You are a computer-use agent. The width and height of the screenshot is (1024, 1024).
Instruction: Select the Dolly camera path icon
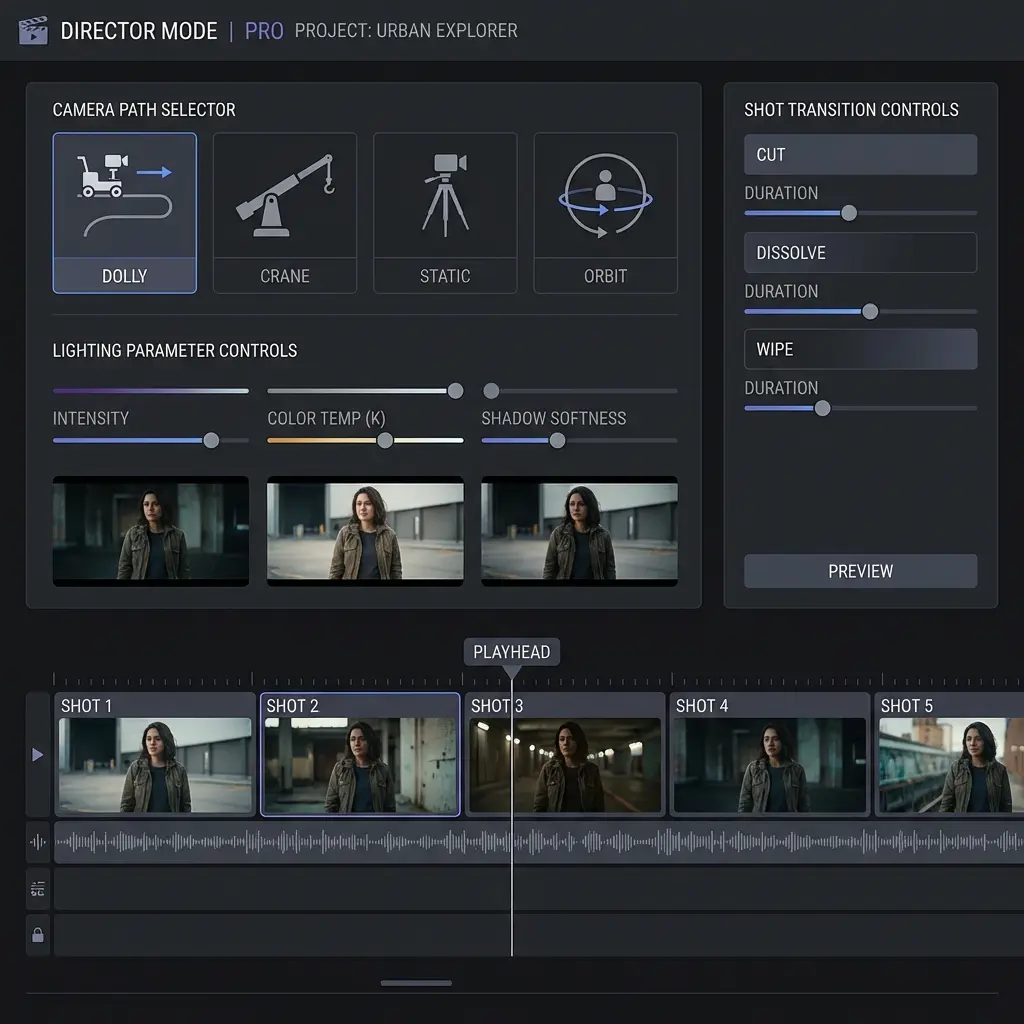[124, 195]
